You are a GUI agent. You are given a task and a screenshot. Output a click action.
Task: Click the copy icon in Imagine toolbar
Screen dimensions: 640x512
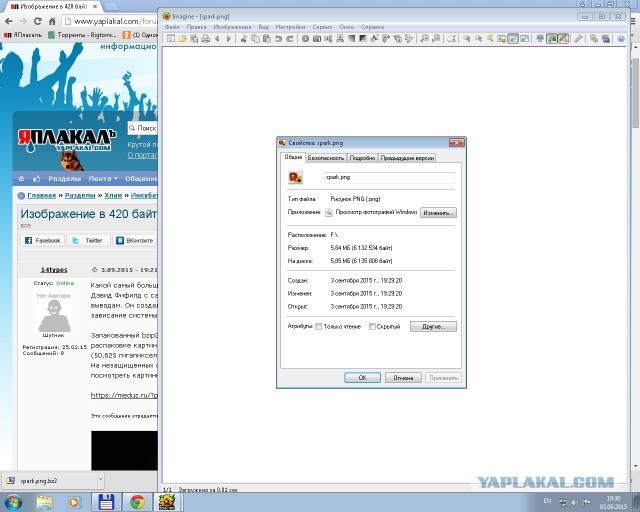256,38
